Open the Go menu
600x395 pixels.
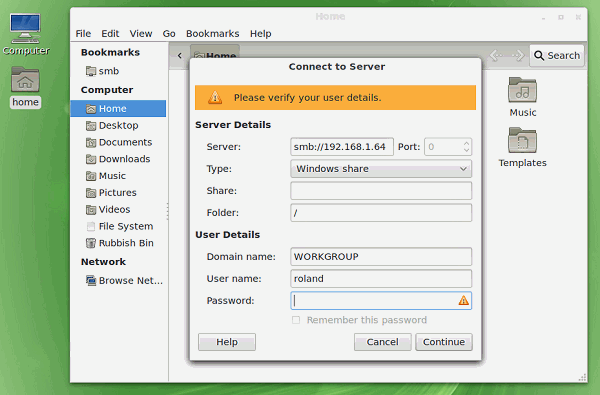[169, 34]
